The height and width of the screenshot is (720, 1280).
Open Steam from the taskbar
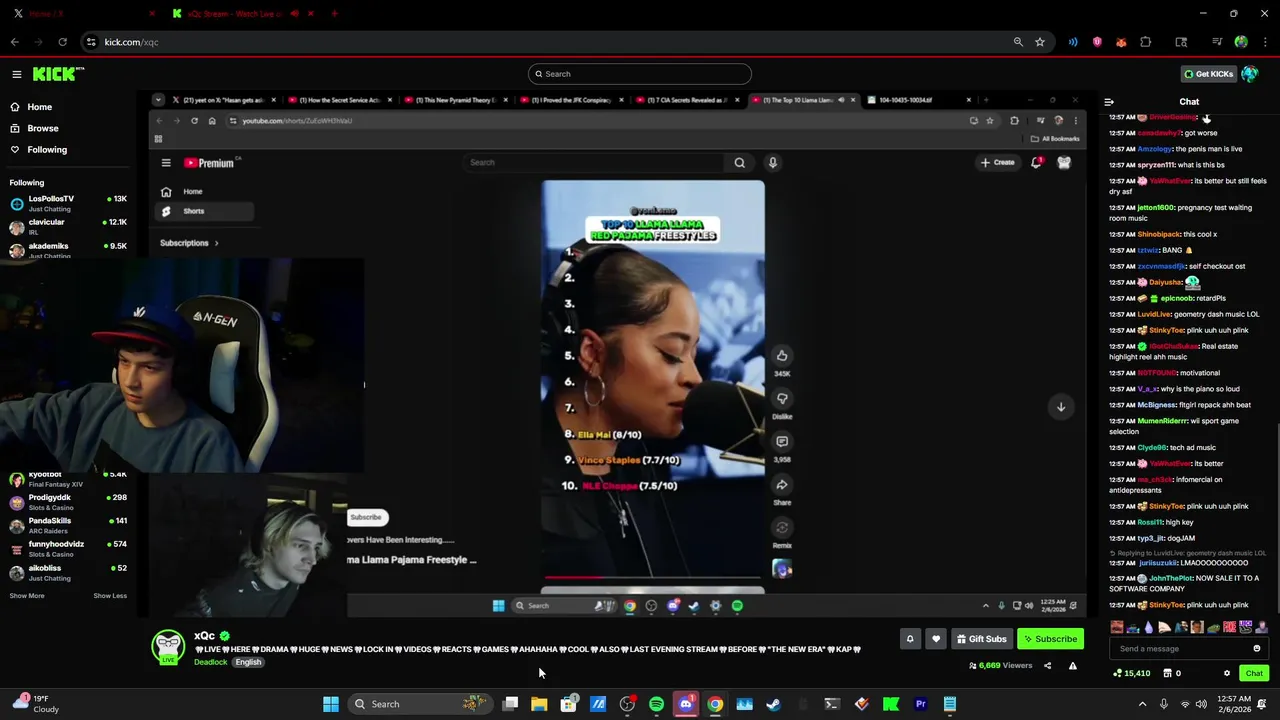click(x=773, y=704)
